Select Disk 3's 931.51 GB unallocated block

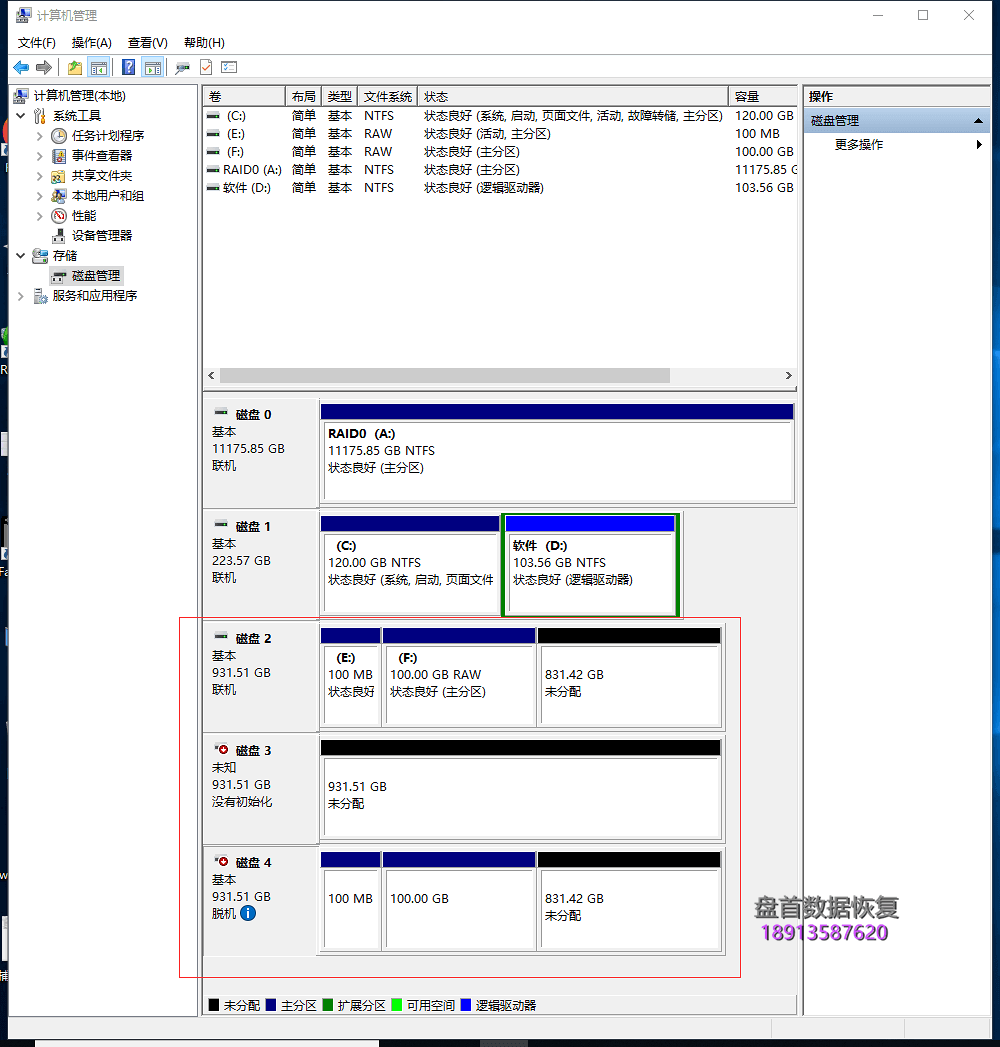[x=521, y=789]
